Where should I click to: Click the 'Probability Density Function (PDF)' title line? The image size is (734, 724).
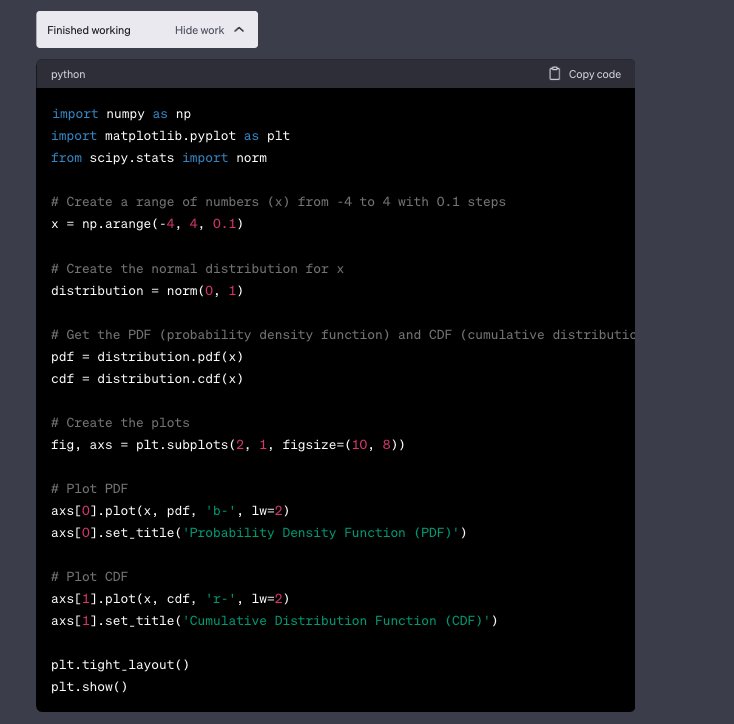[x=259, y=533]
